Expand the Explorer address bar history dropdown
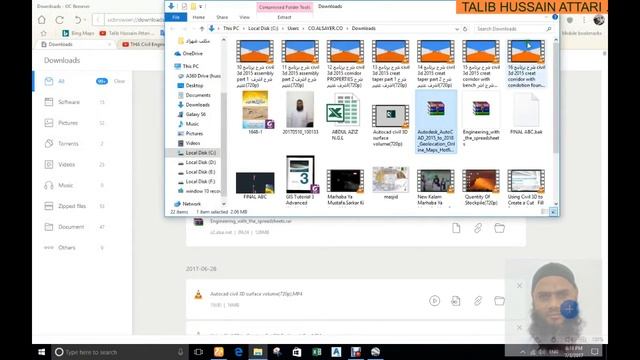The width and height of the screenshot is (640, 360). tap(457, 29)
